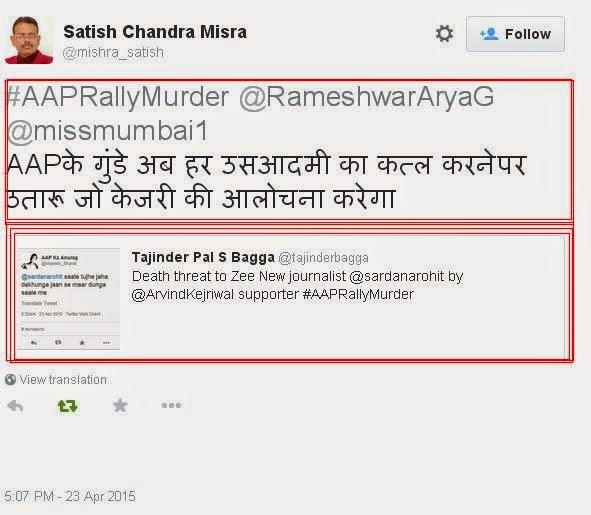
Task: Open the three-dot more options menu
Action: click(171, 406)
